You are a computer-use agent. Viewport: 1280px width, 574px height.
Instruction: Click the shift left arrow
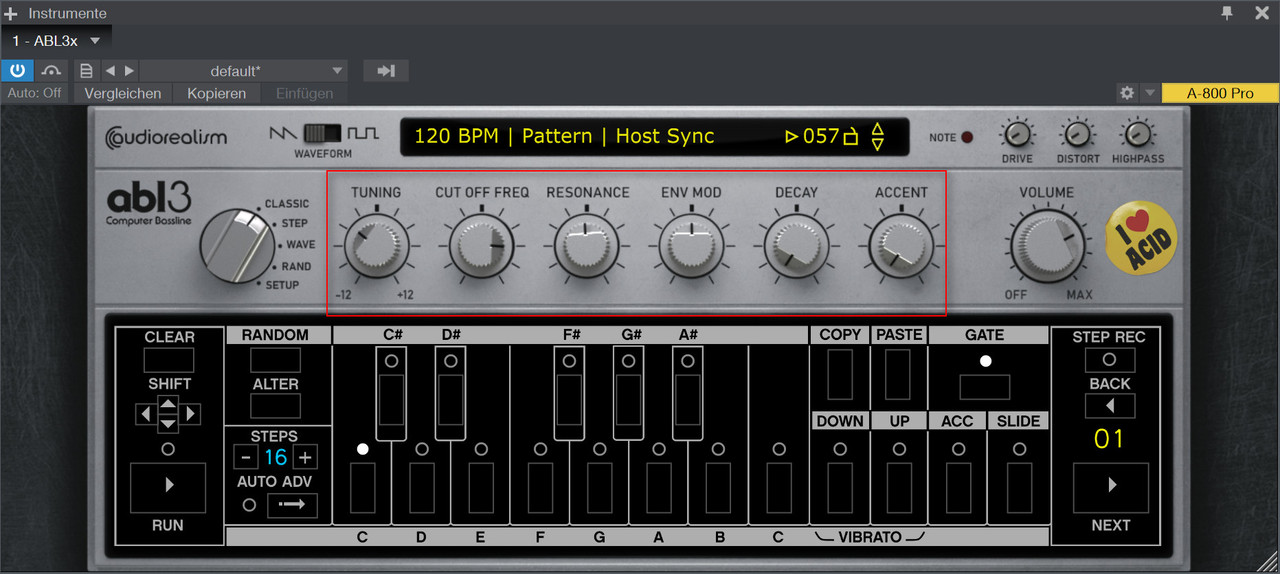point(145,413)
